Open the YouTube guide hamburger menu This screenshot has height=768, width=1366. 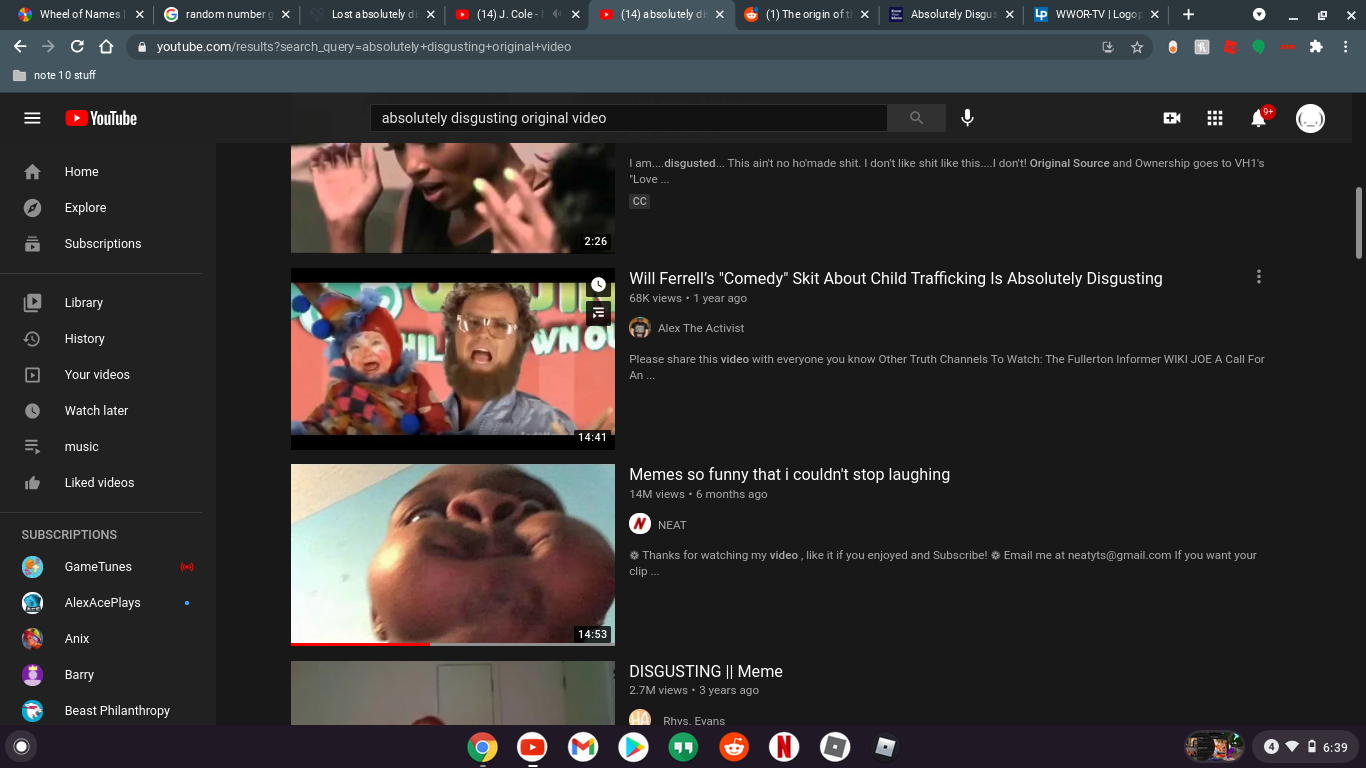coord(32,118)
